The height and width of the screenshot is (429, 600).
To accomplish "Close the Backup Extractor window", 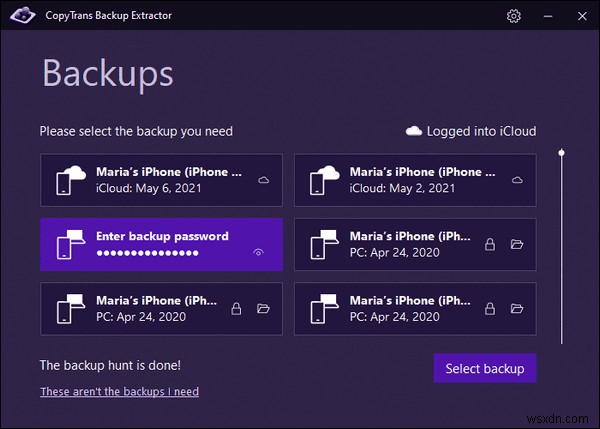I will tap(582, 16).
